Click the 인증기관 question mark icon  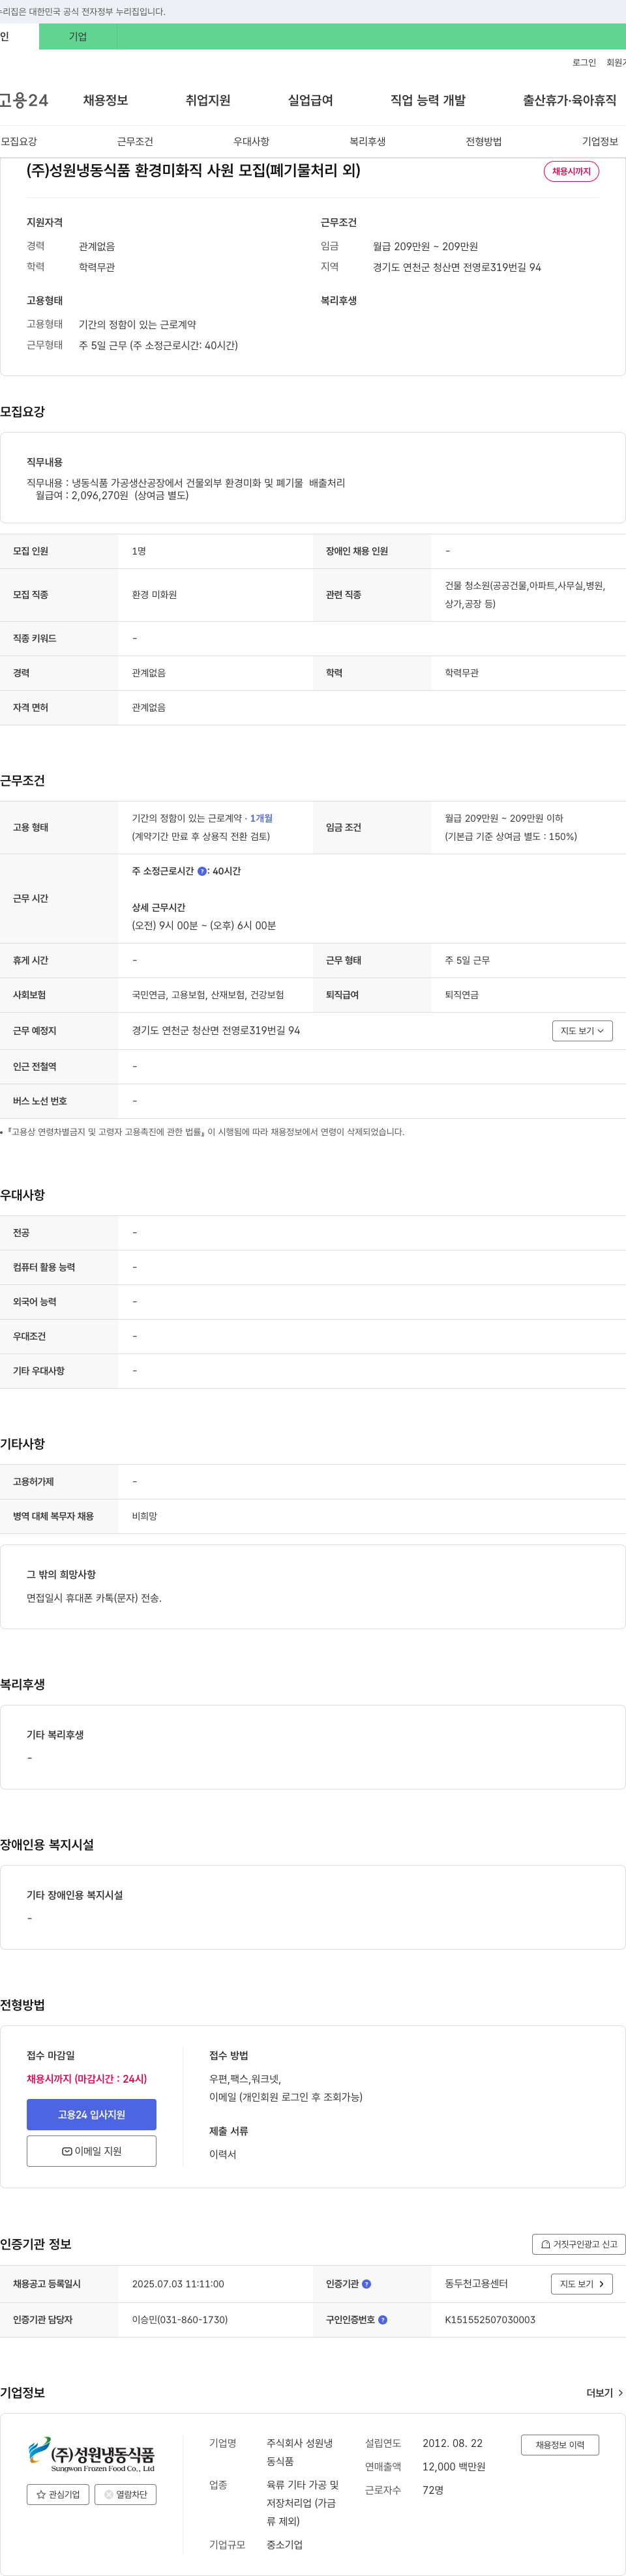pos(366,2284)
